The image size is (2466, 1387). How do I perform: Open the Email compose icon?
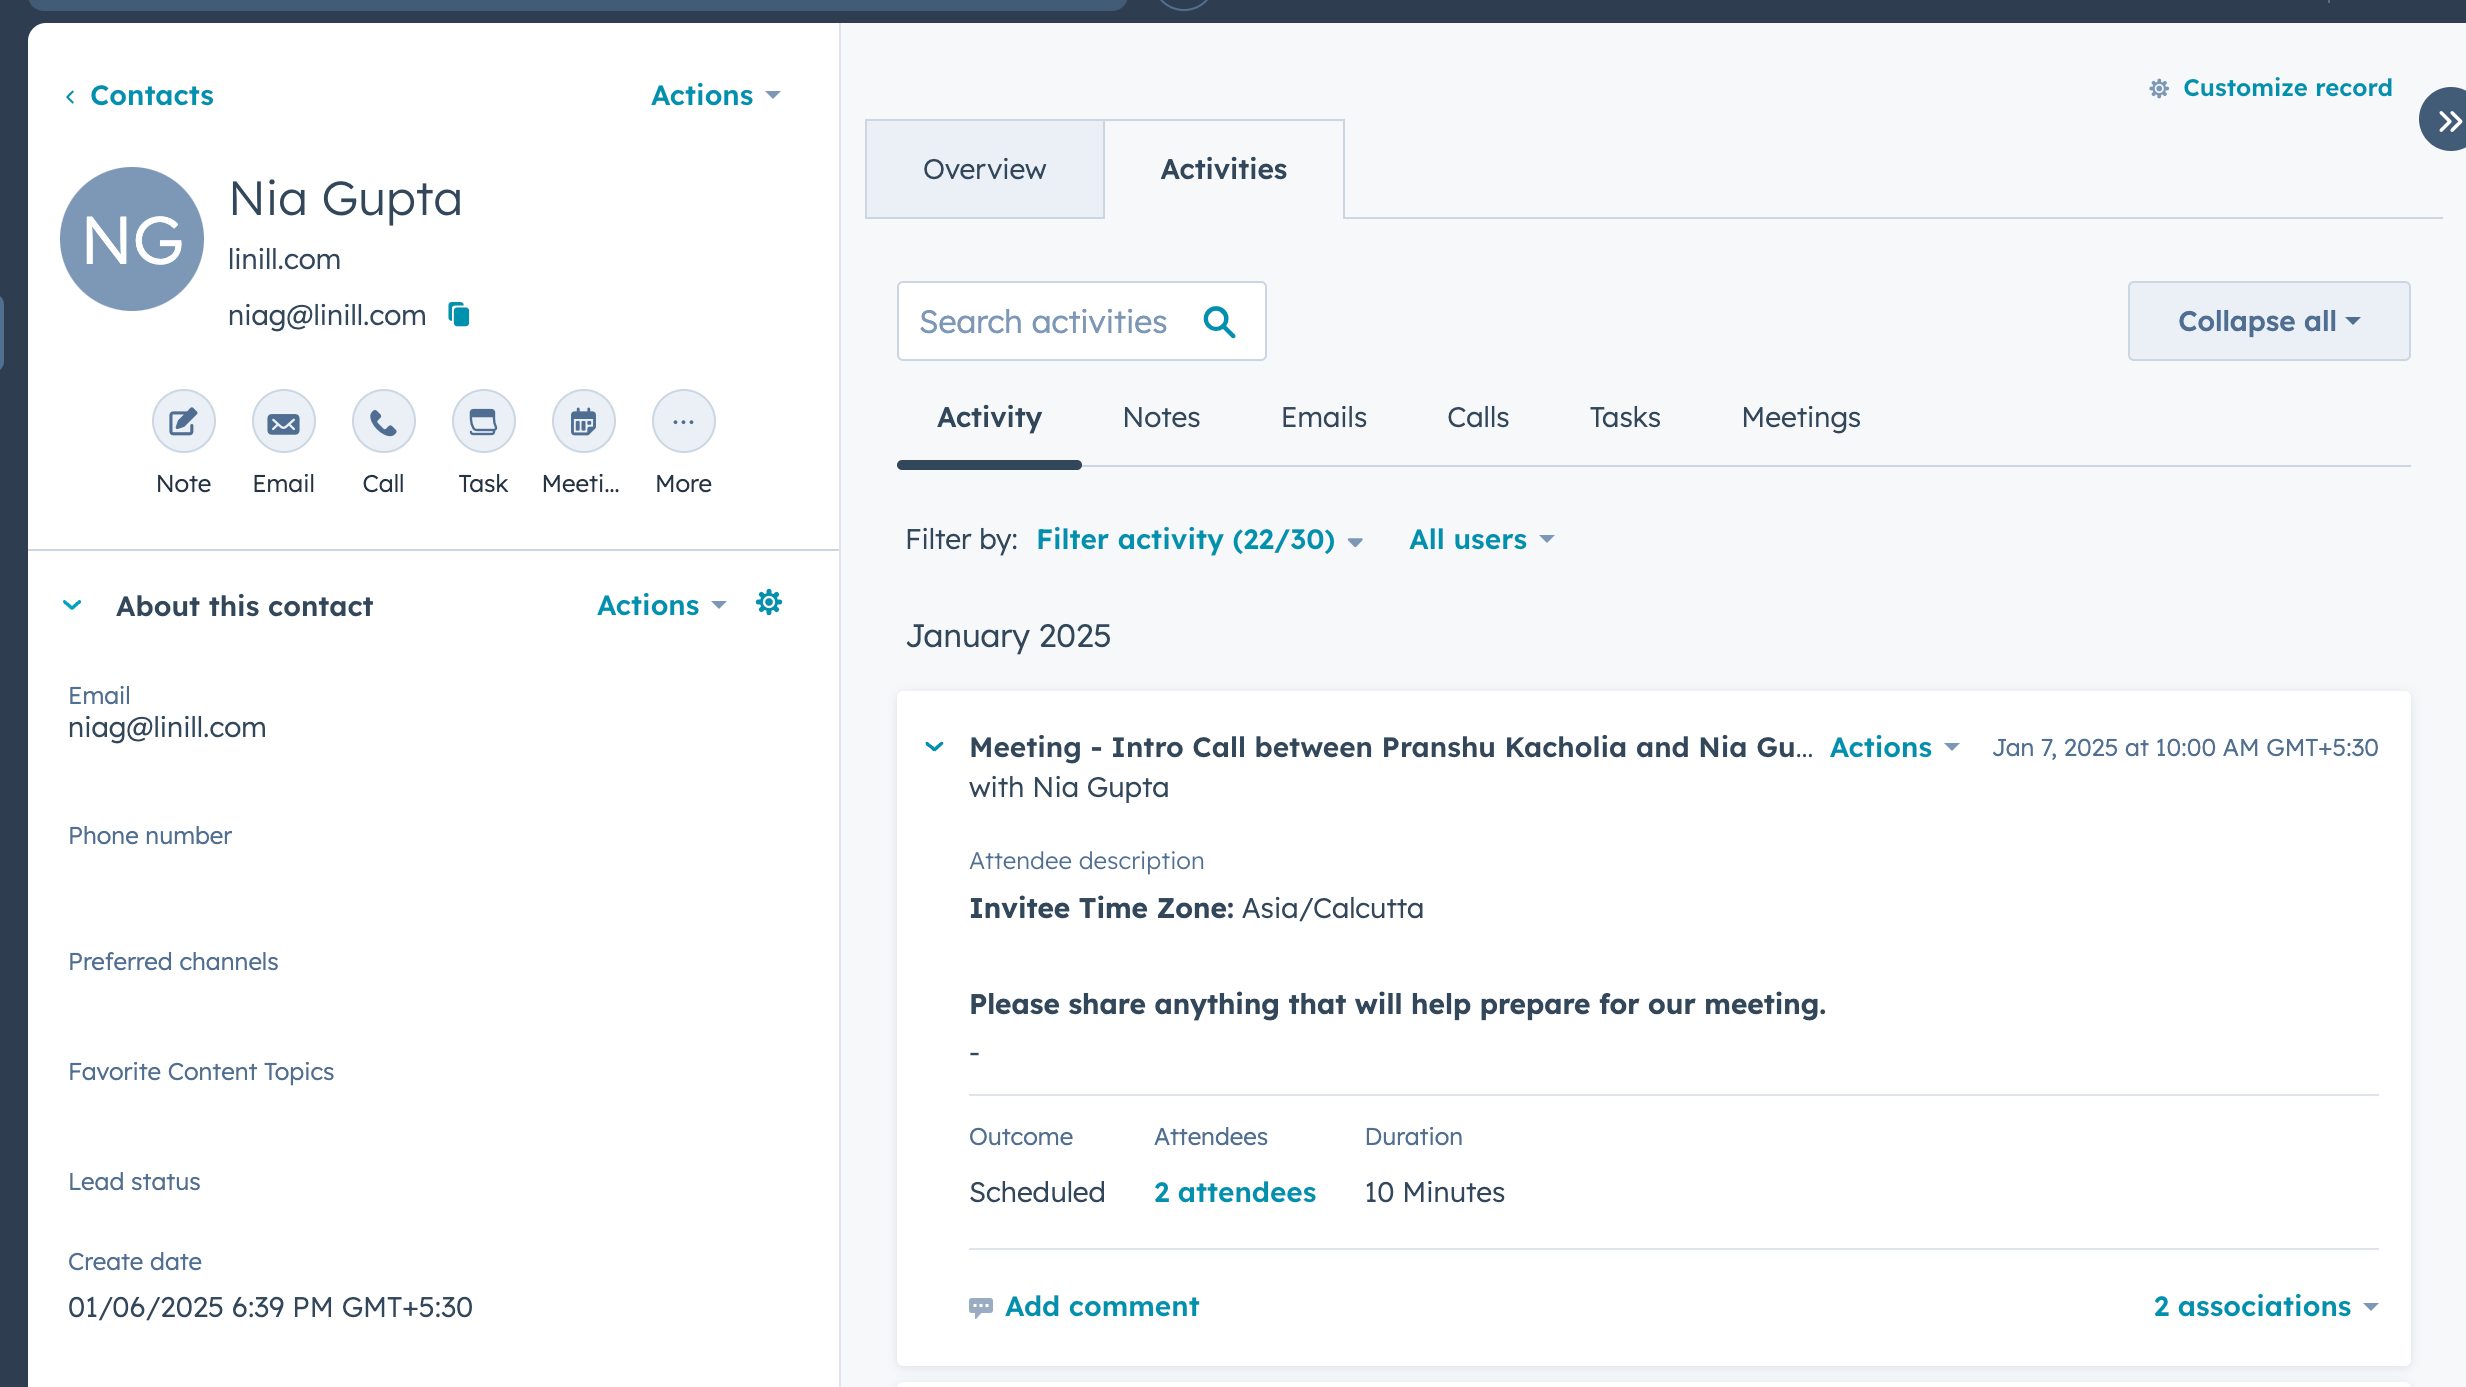click(x=283, y=421)
